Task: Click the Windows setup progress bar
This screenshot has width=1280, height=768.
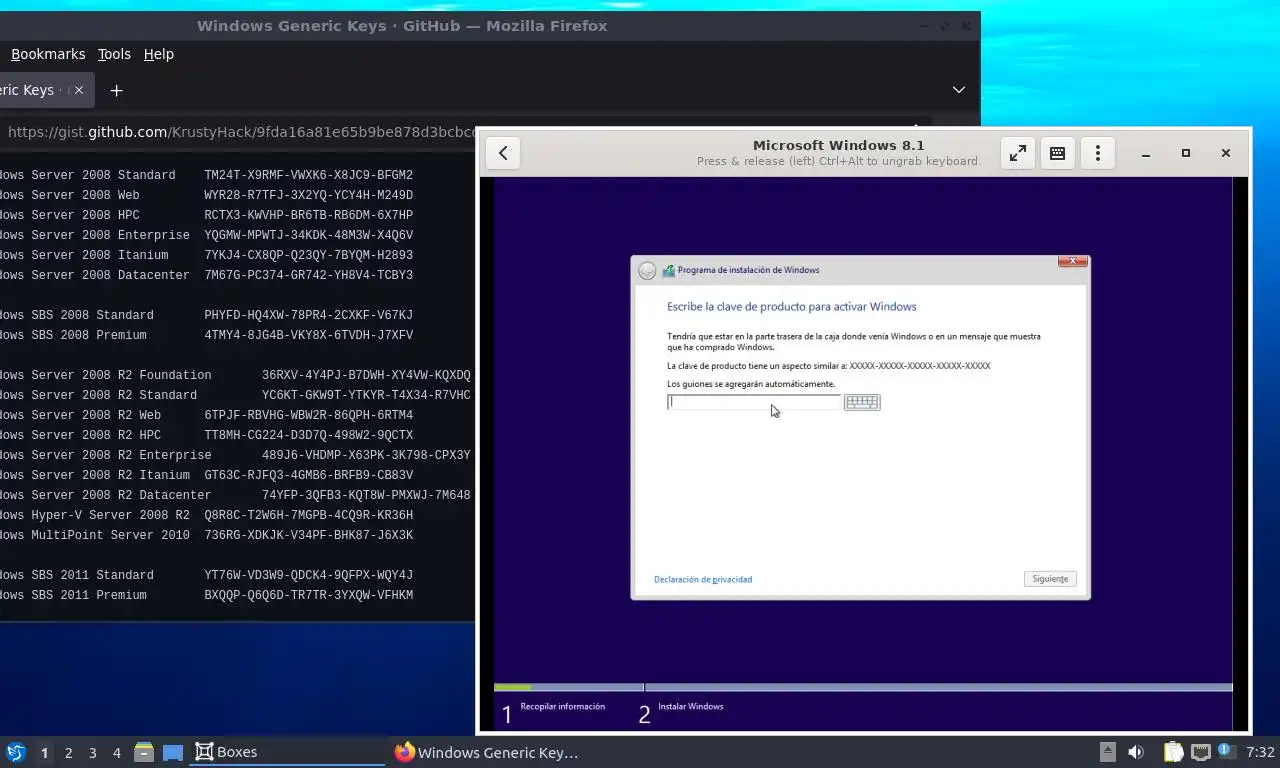Action: (x=863, y=687)
